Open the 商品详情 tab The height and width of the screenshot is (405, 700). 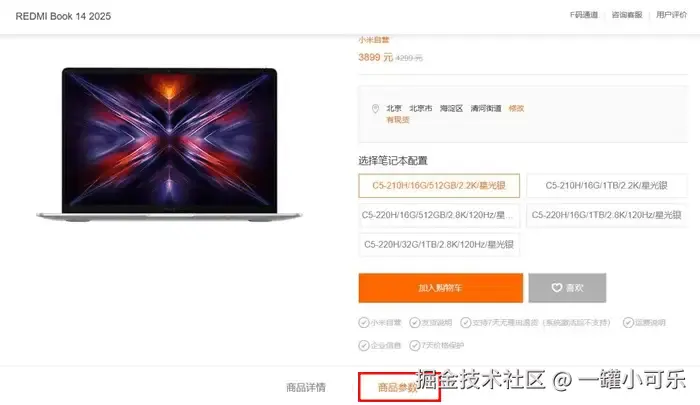click(306, 387)
